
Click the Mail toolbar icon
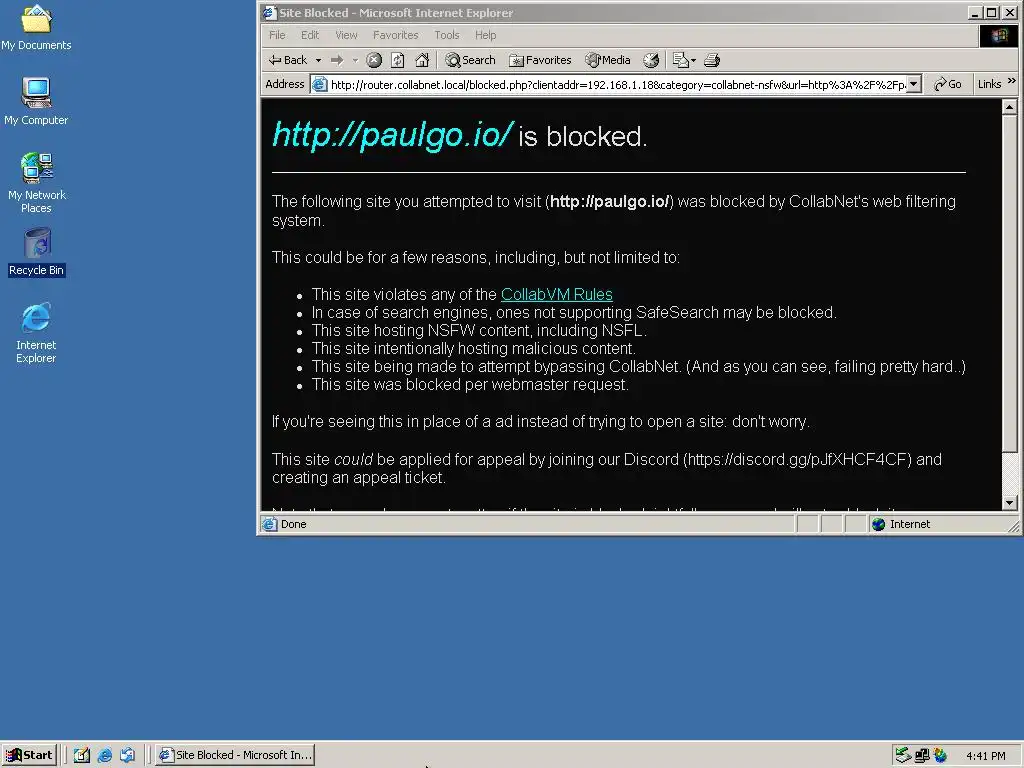point(680,61)
